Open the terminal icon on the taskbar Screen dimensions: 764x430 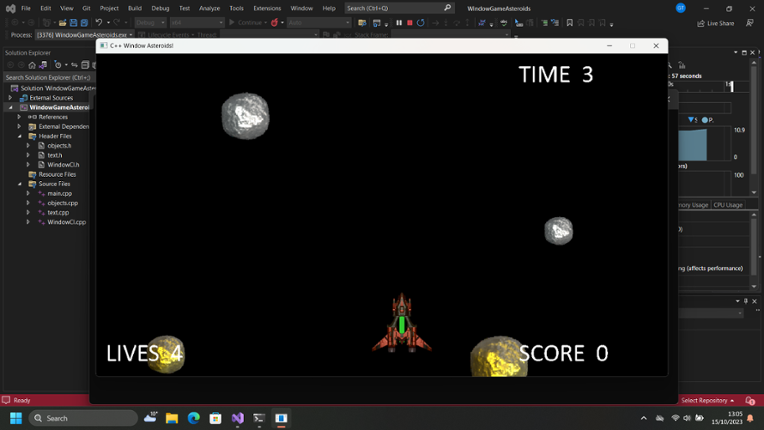pos(259,418)
